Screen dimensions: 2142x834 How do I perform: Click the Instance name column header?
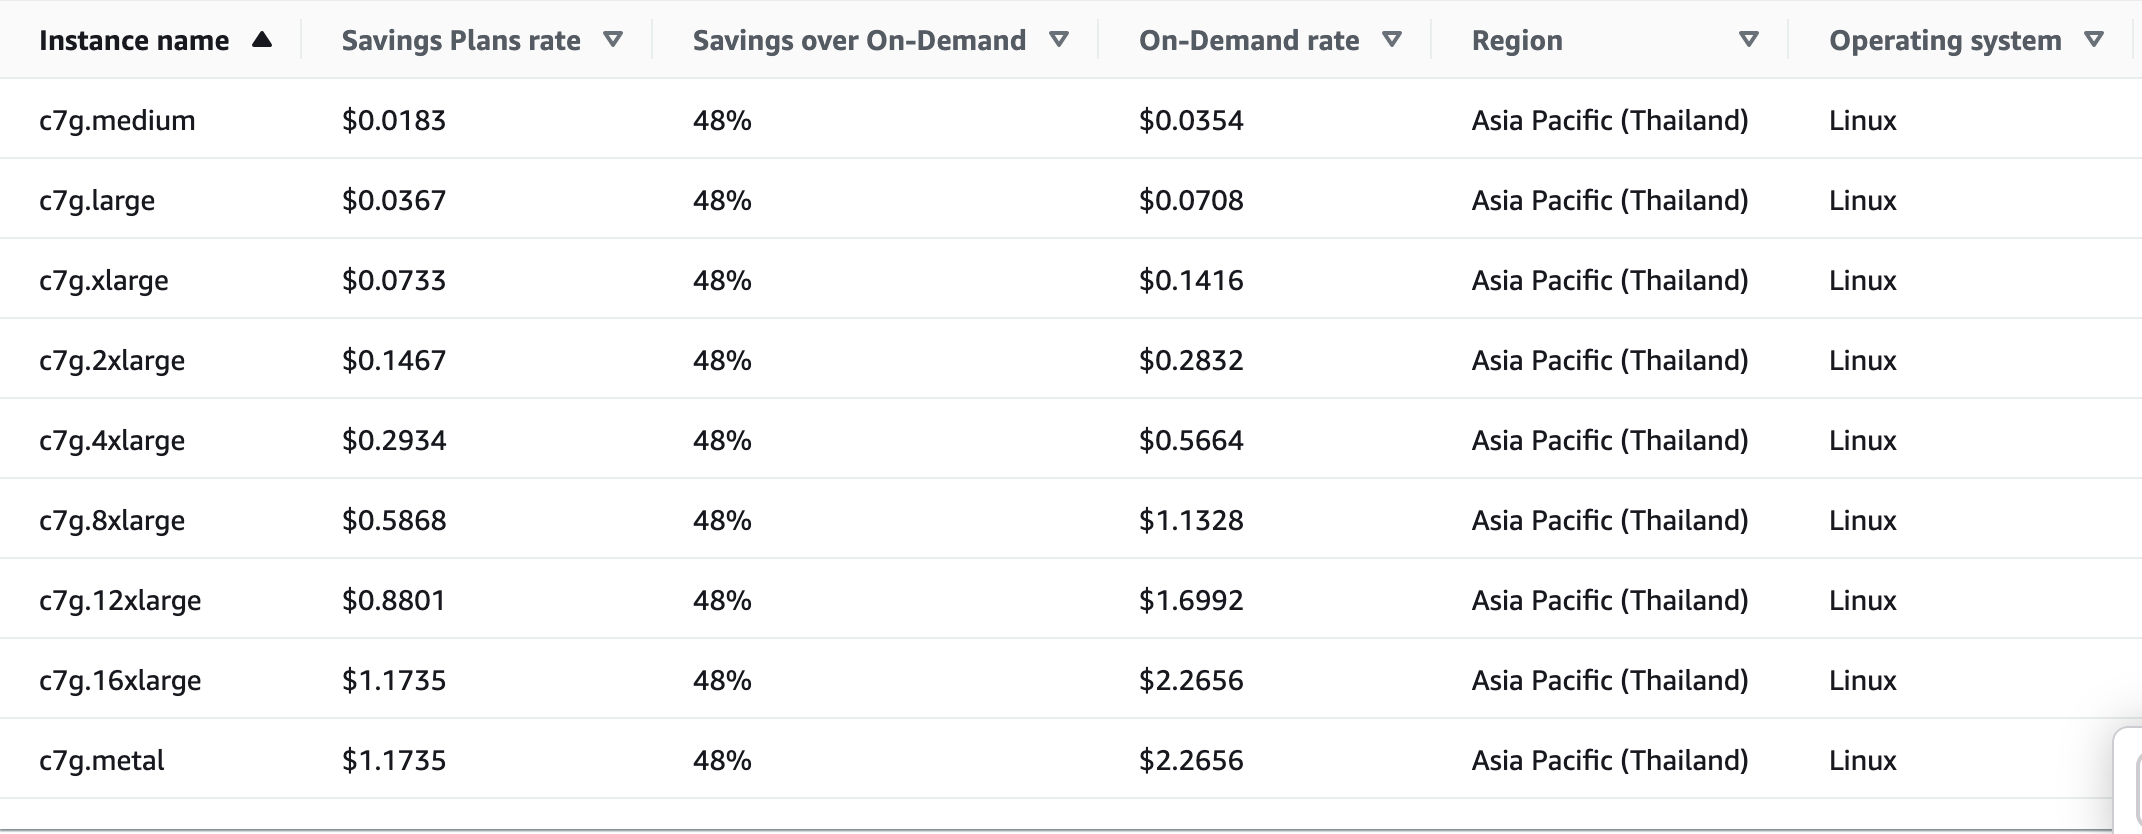[x=134, y=40]
